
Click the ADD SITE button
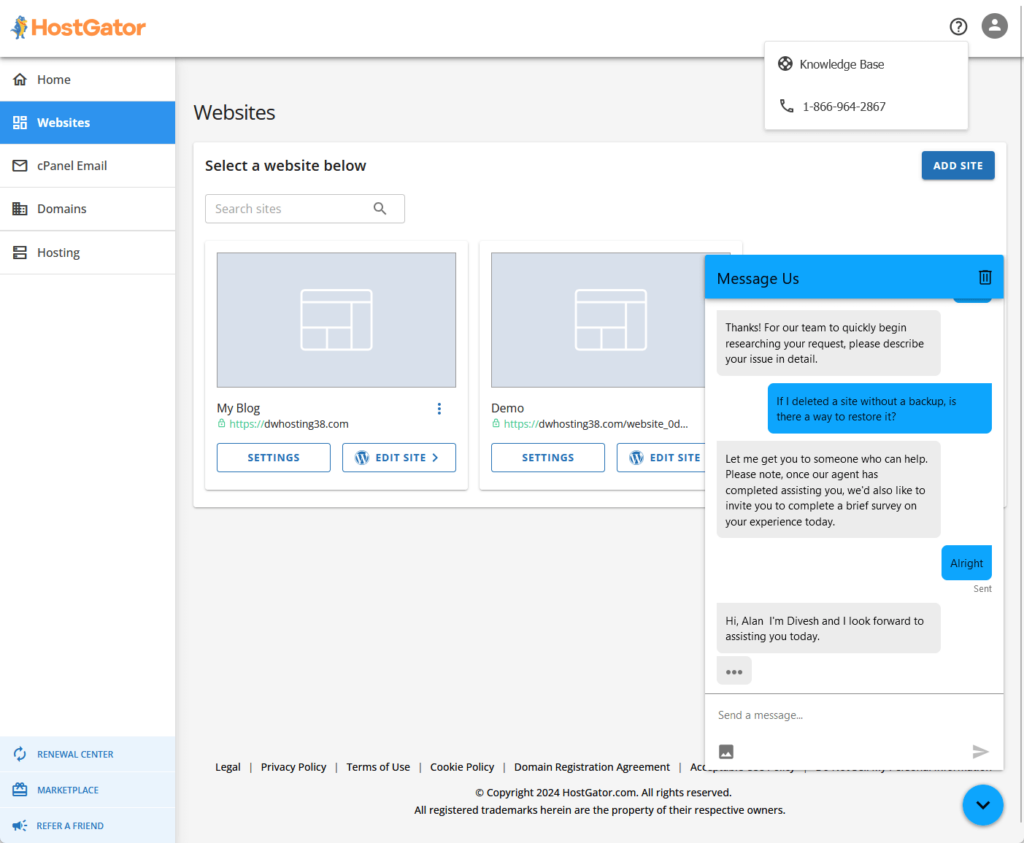957,166
